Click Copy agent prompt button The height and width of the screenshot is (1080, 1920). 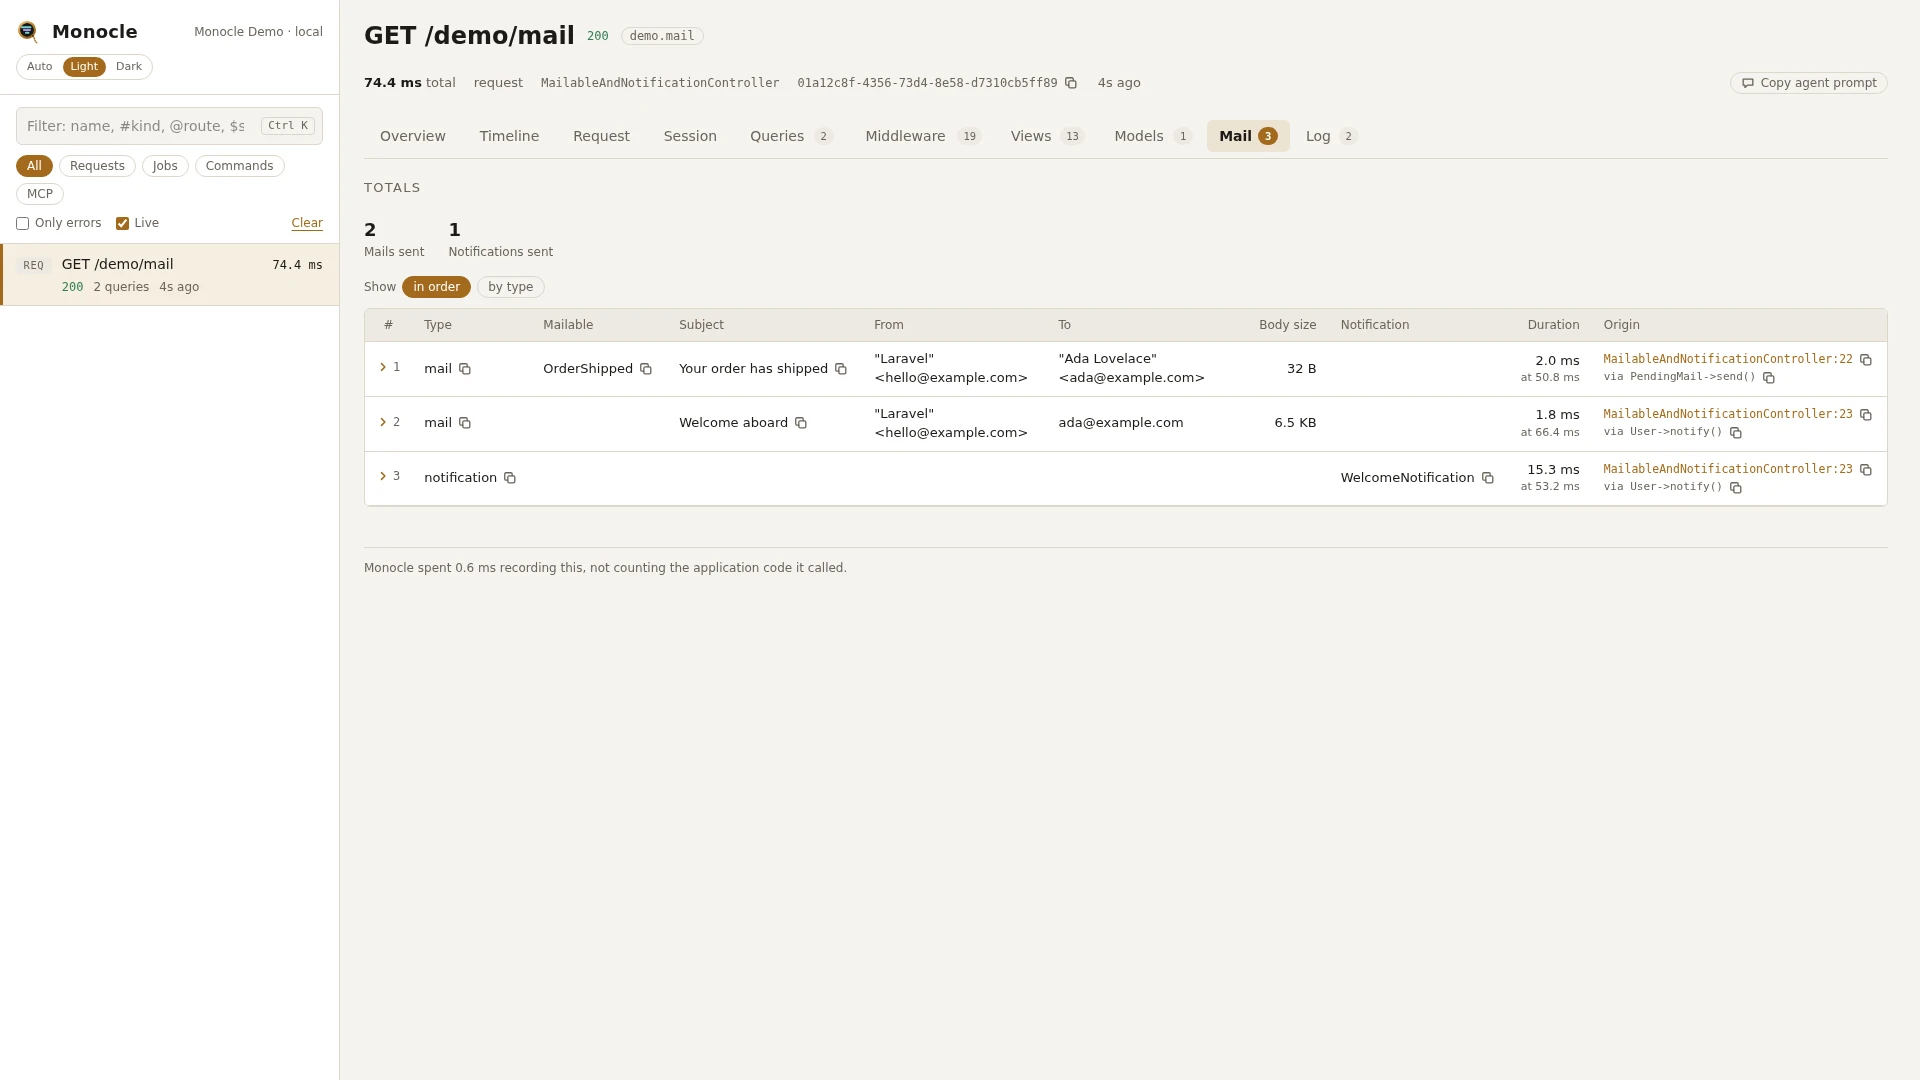(1809, 83)
